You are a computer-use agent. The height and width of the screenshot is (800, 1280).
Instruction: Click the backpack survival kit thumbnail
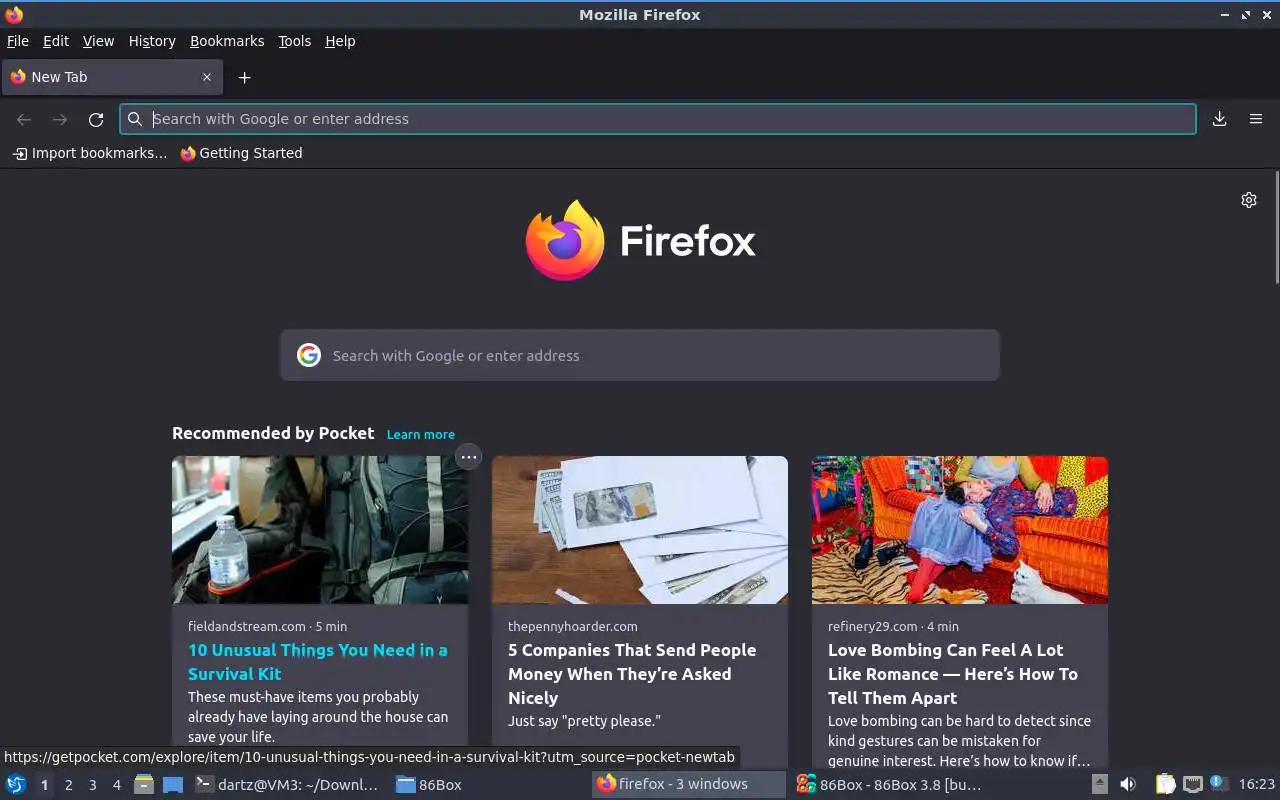click(320, 530)
